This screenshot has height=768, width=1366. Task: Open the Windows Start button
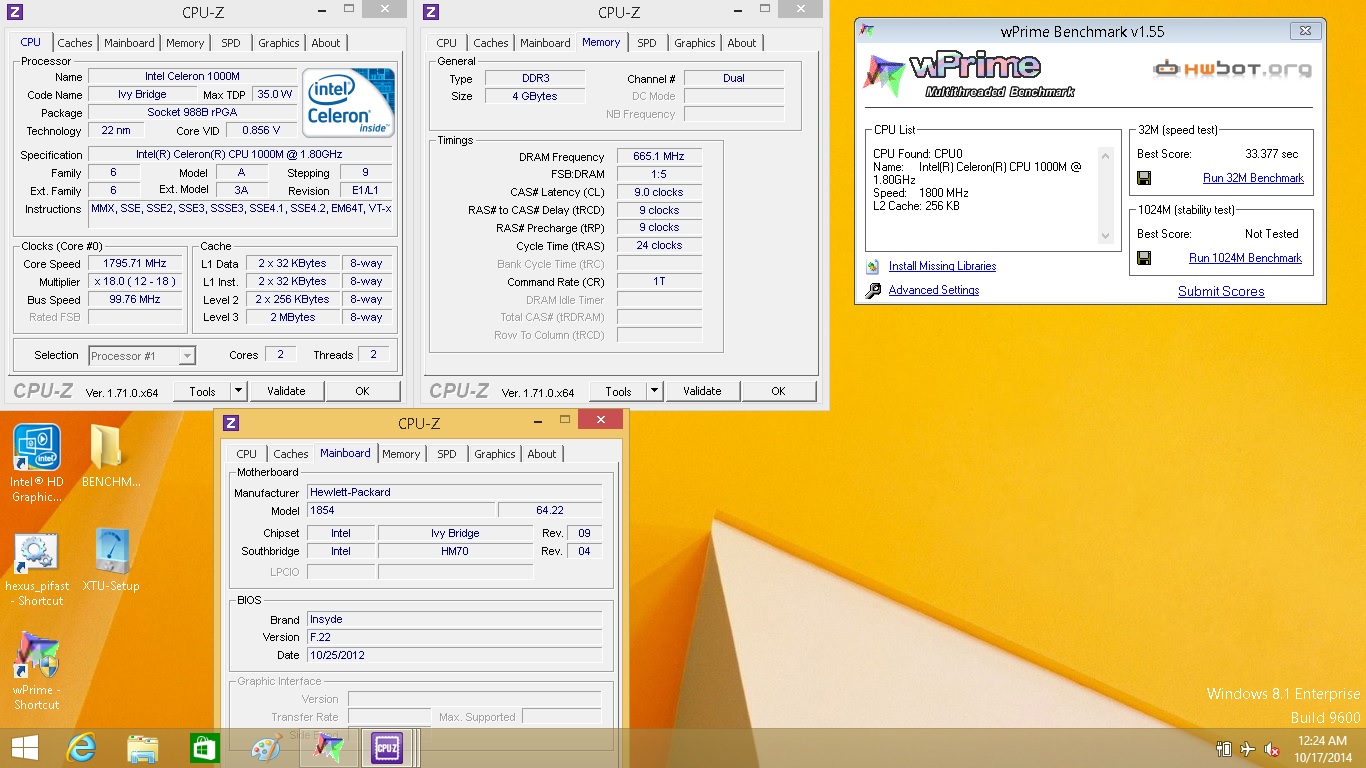24,748
